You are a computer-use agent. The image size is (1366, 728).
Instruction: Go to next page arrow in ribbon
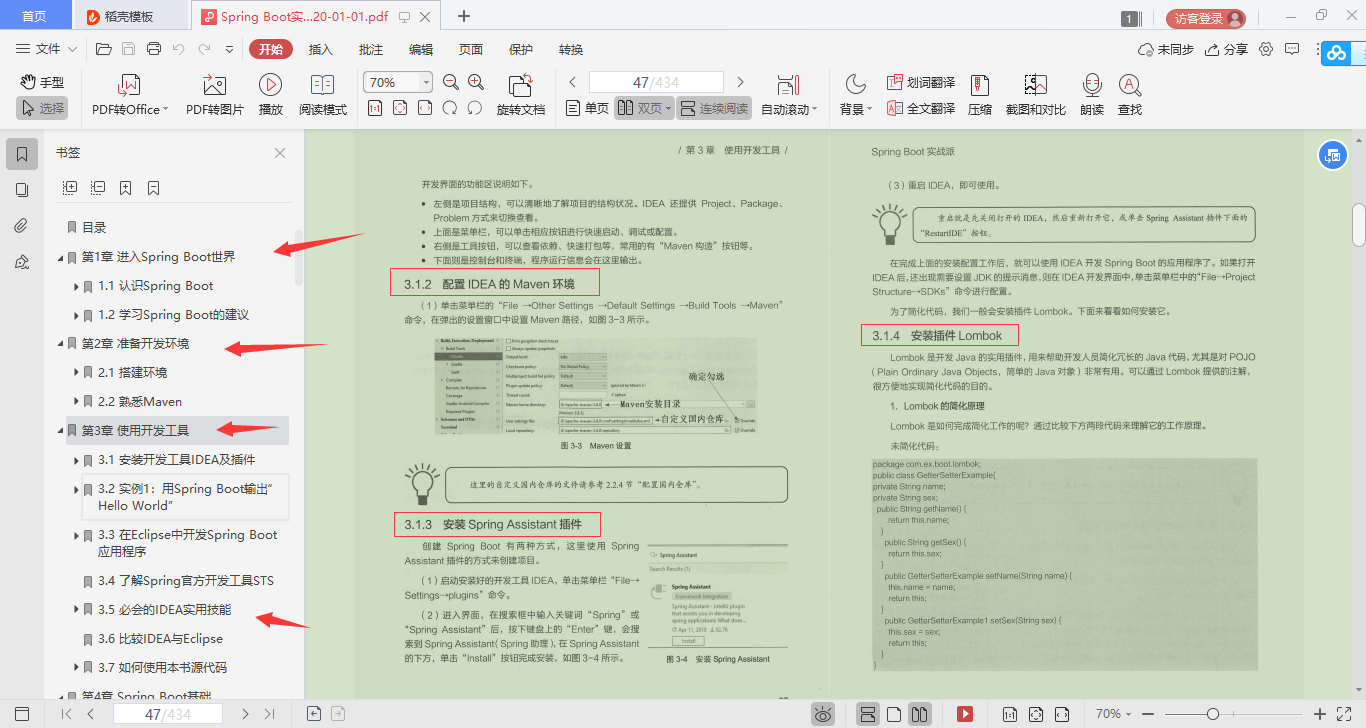(740, 82)
